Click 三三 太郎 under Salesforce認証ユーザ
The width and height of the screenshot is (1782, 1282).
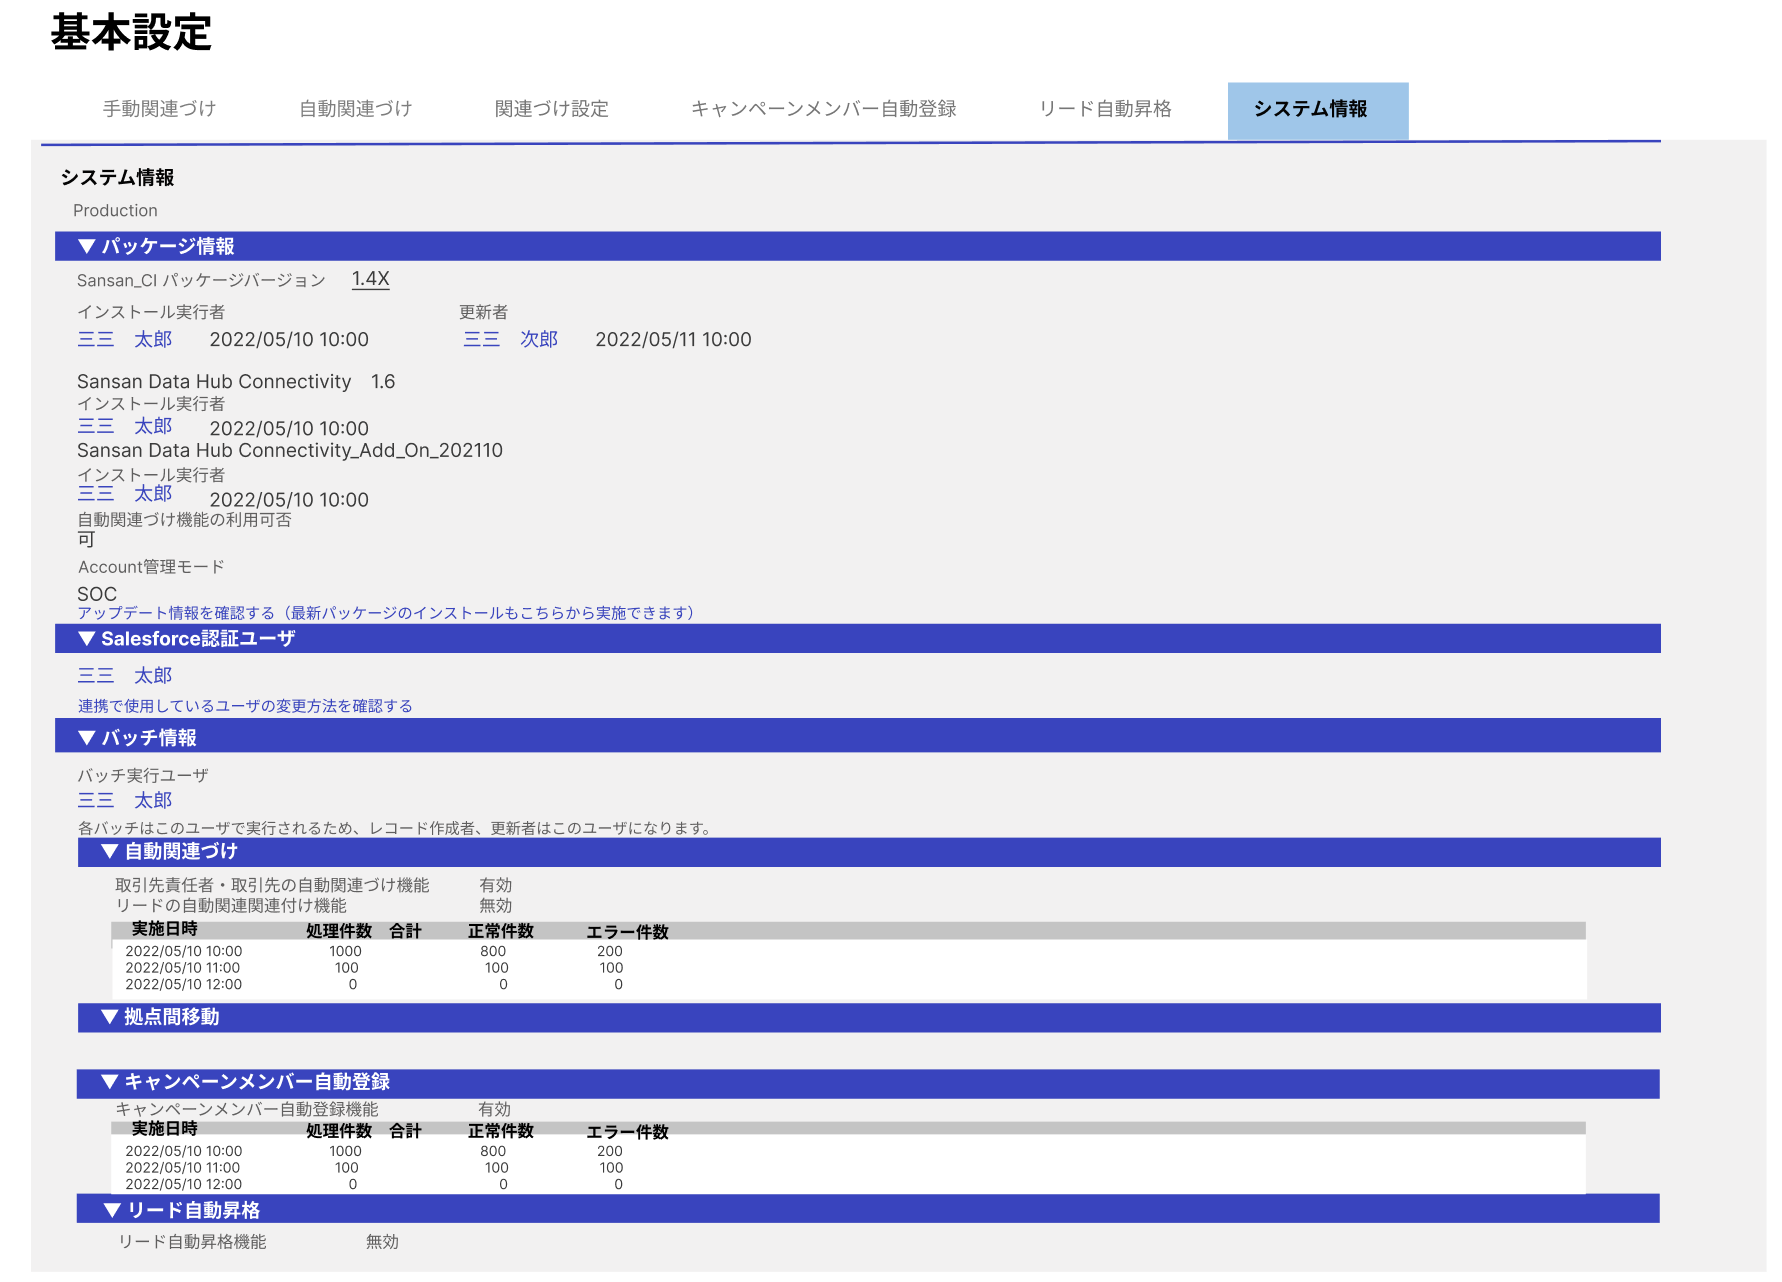(x=125, y=676)
